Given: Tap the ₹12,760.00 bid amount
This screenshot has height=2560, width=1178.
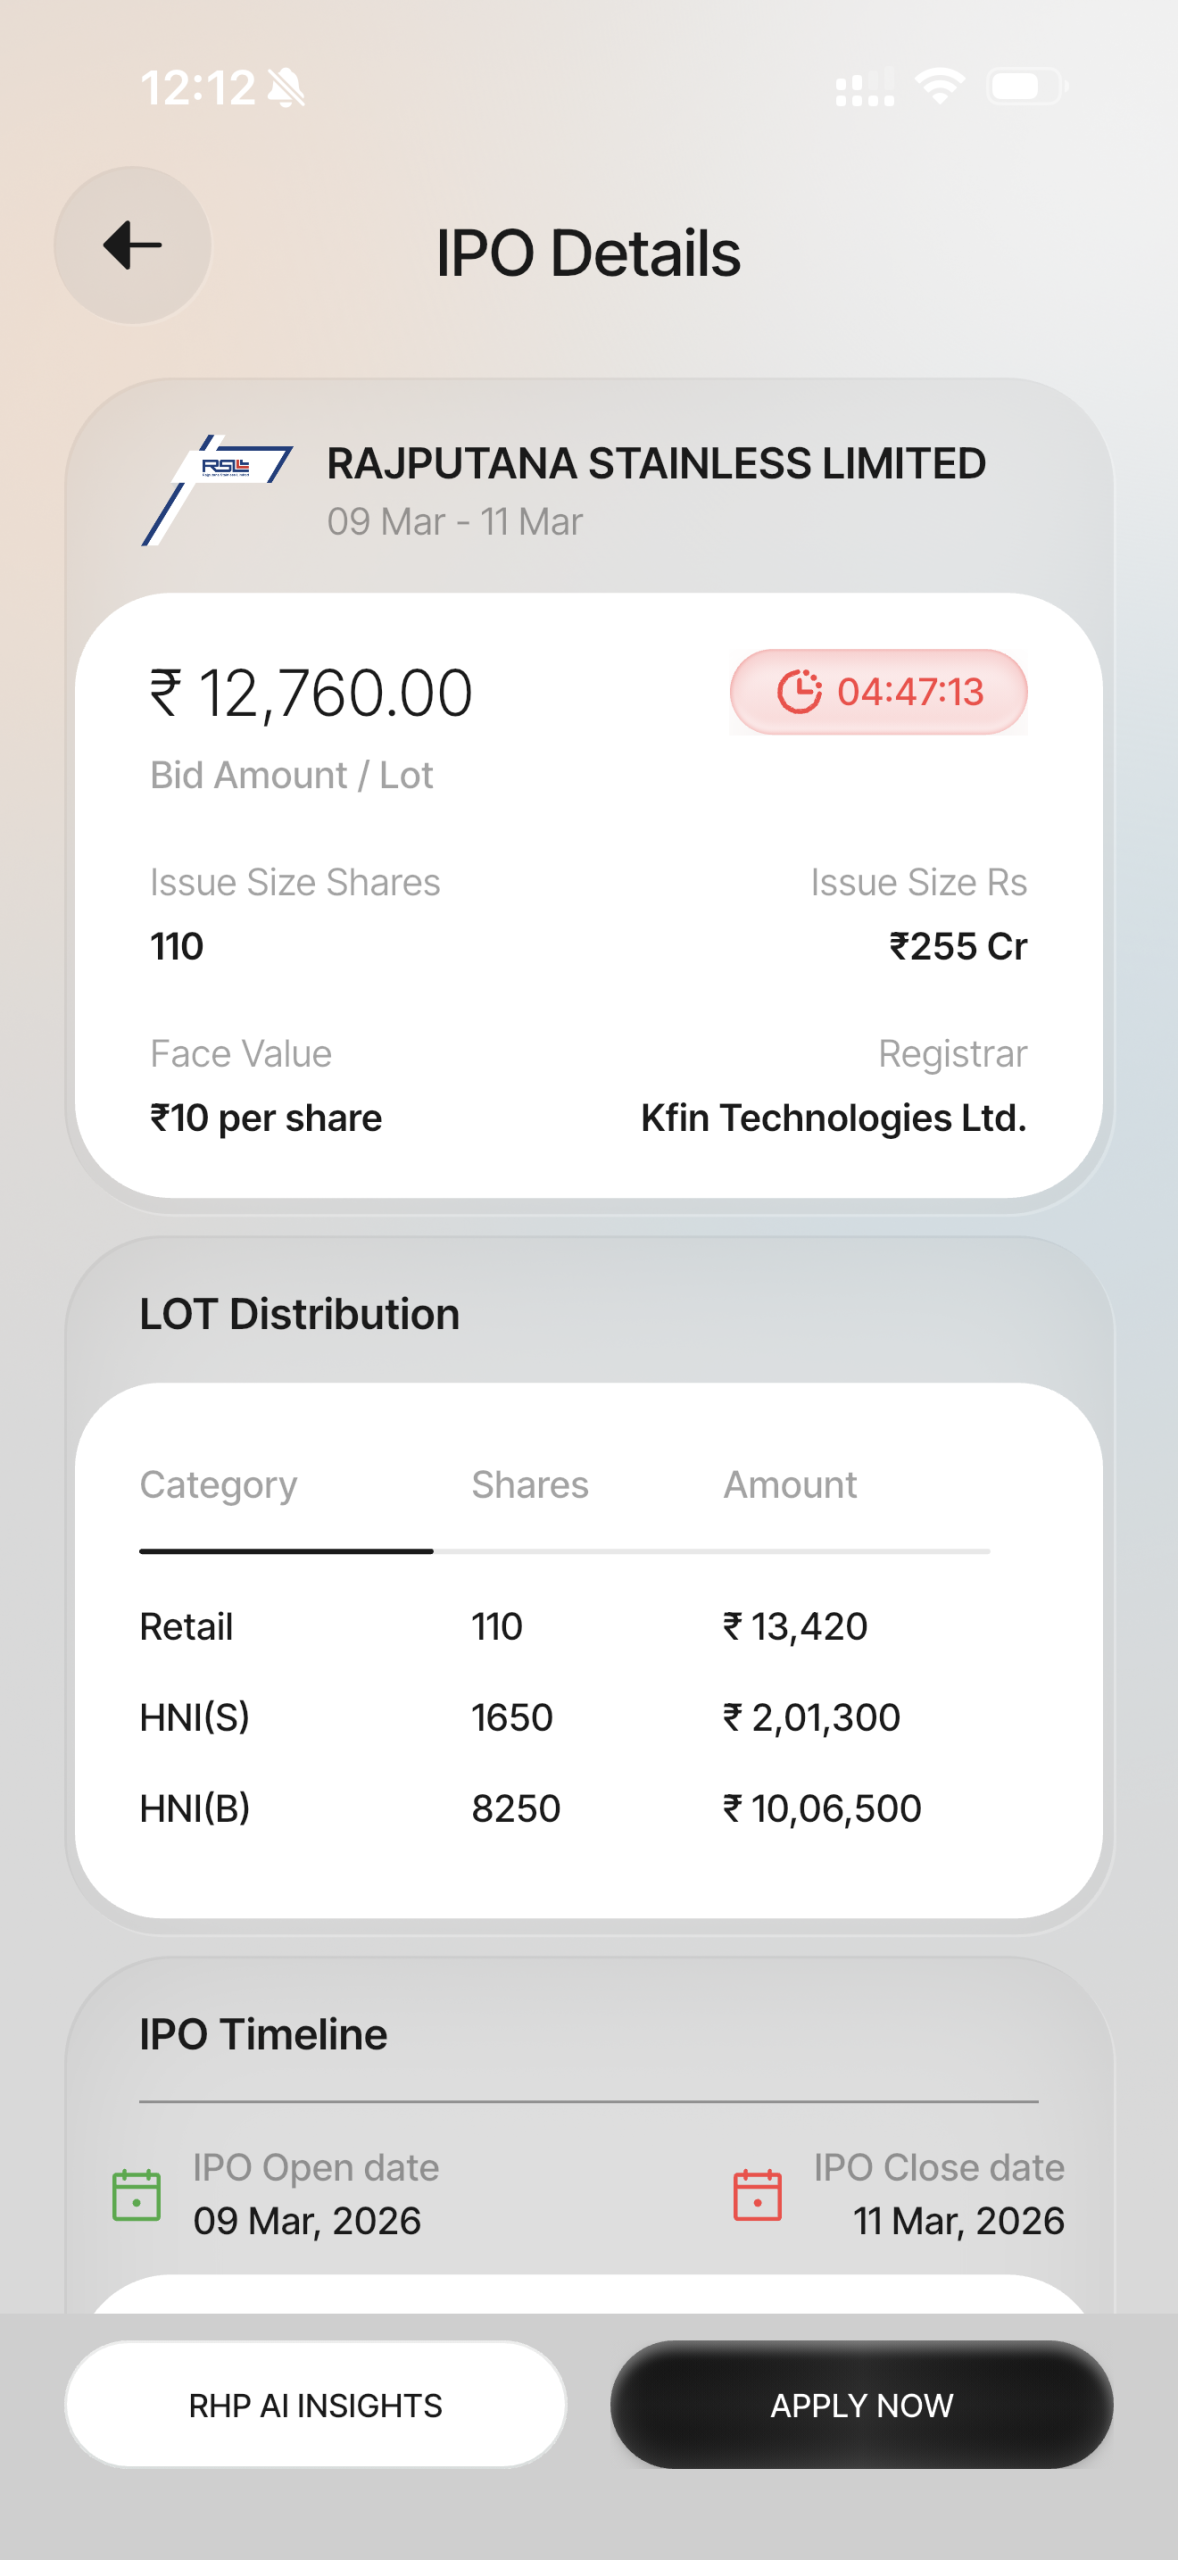Looking at the screenshot, I should tap(311, 694).
